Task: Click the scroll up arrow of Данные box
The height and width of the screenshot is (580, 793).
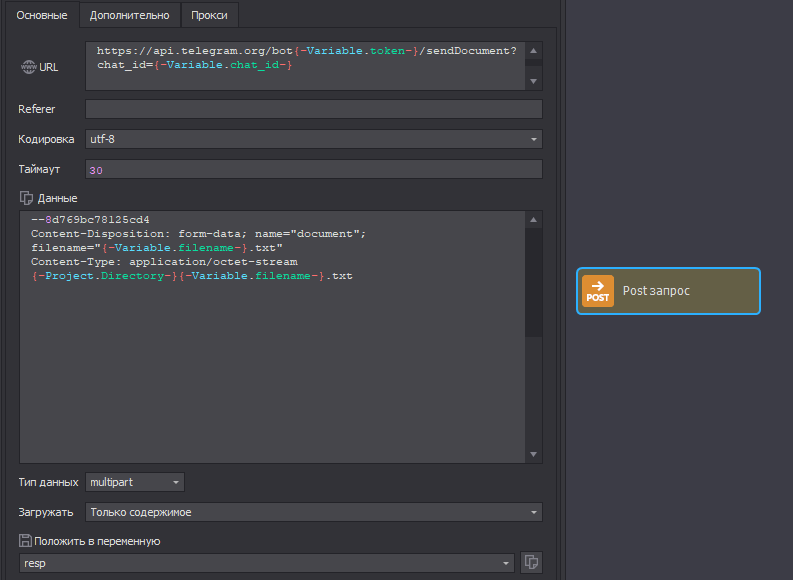Action: 534,220
